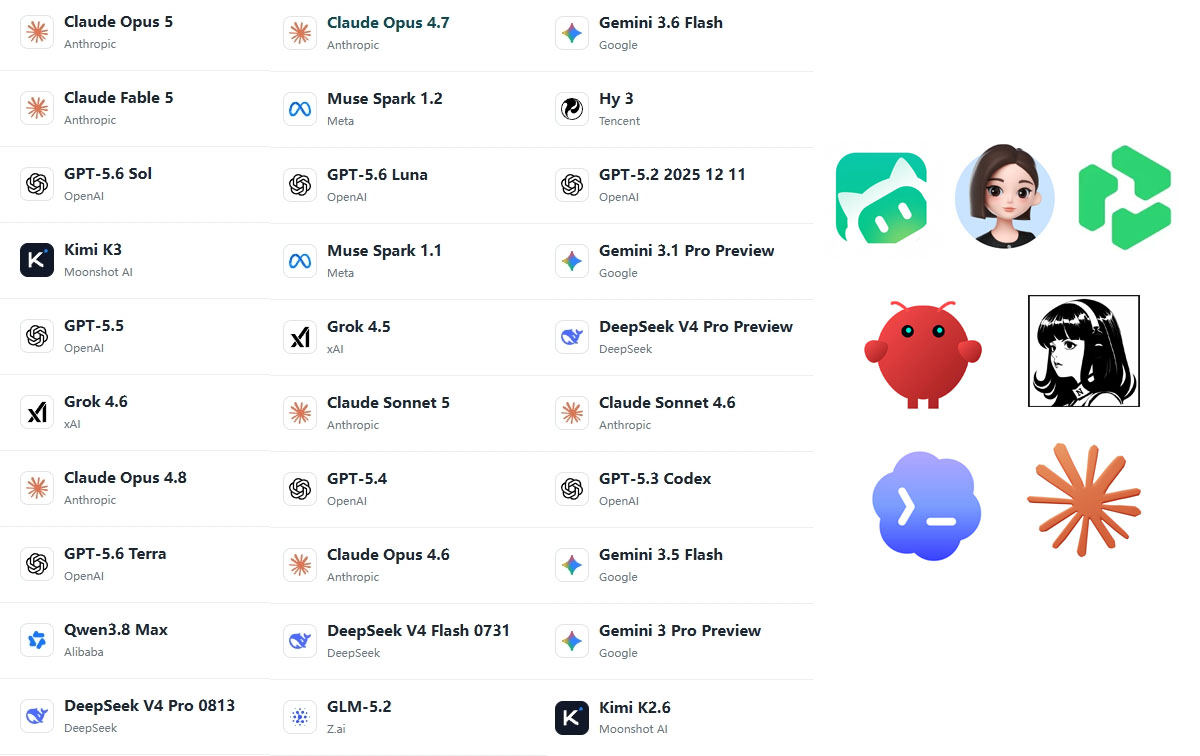Click 'Moonshot AI' under Kimi K3
Viewport: 1200px width, 756px height.
98,272
